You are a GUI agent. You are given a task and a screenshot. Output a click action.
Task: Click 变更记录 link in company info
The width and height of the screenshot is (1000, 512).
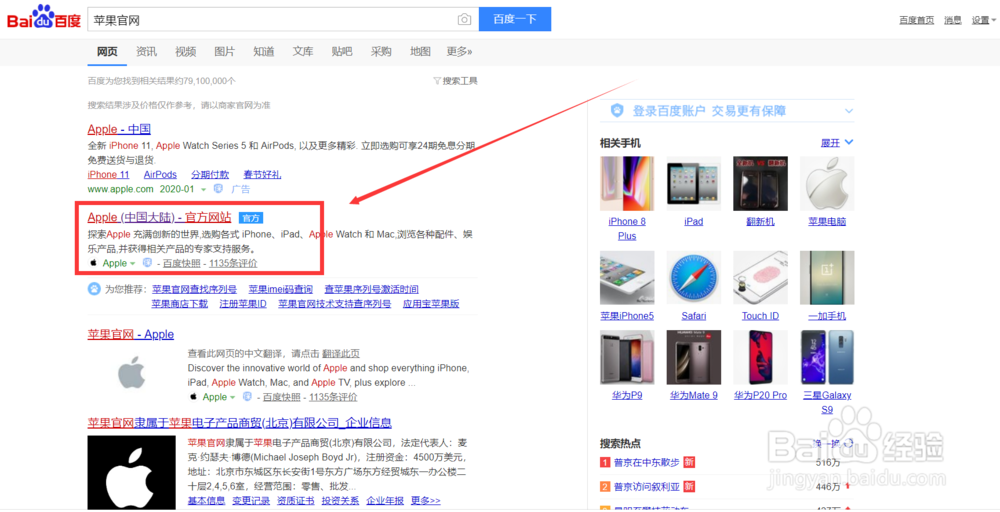[x=251, y=501]
